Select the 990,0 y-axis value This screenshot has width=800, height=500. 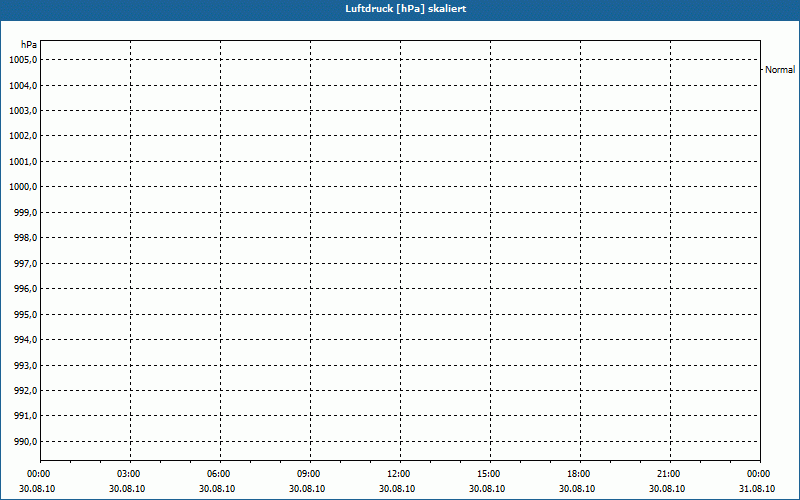point(26,441)
